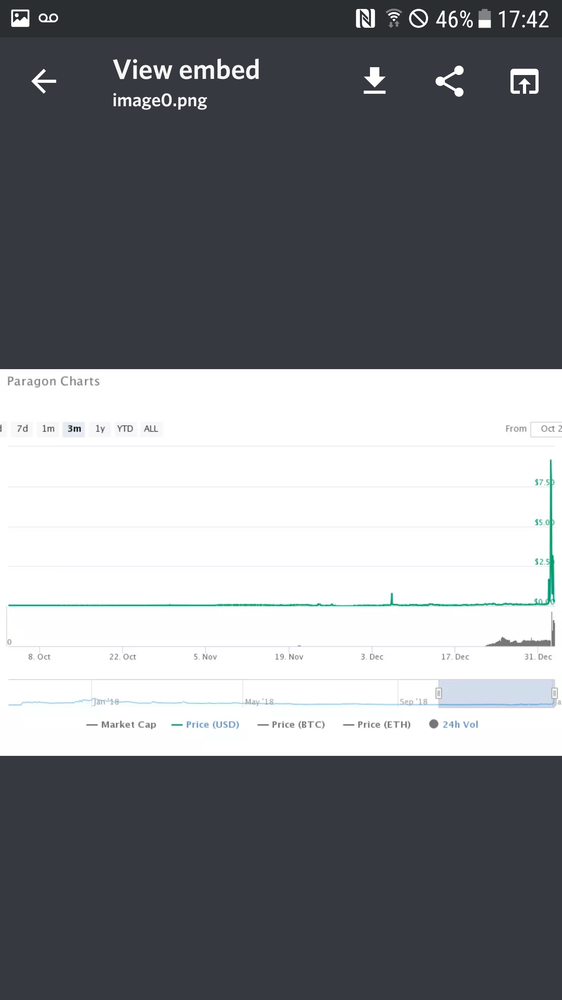The width and height of the screenshot is (562, 1000).
Task: Toggle the Price (BTC) series
Action: tap(291, 724)
